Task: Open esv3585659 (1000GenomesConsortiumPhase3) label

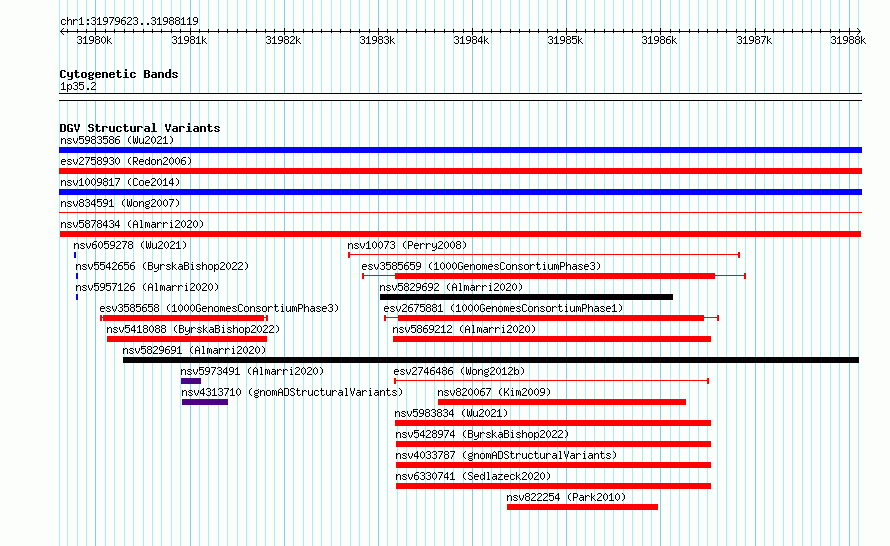Action: tap(481, 266)
